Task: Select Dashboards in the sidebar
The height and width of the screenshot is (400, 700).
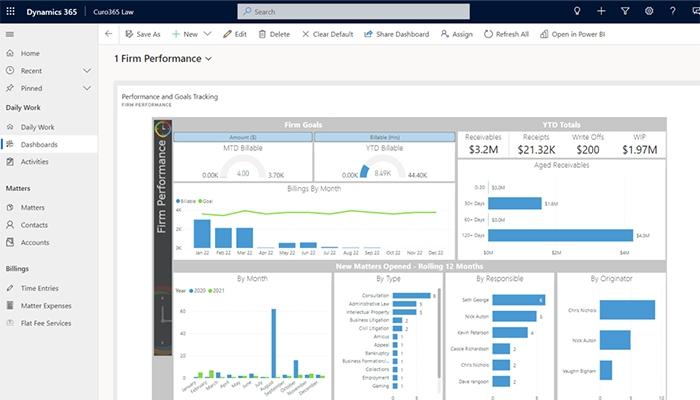Action: [x=49, y=144]
